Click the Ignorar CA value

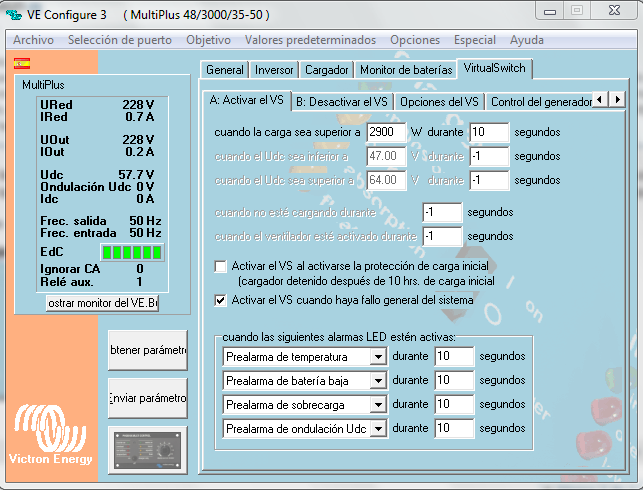pyautogui.click(x=140, y=269)
